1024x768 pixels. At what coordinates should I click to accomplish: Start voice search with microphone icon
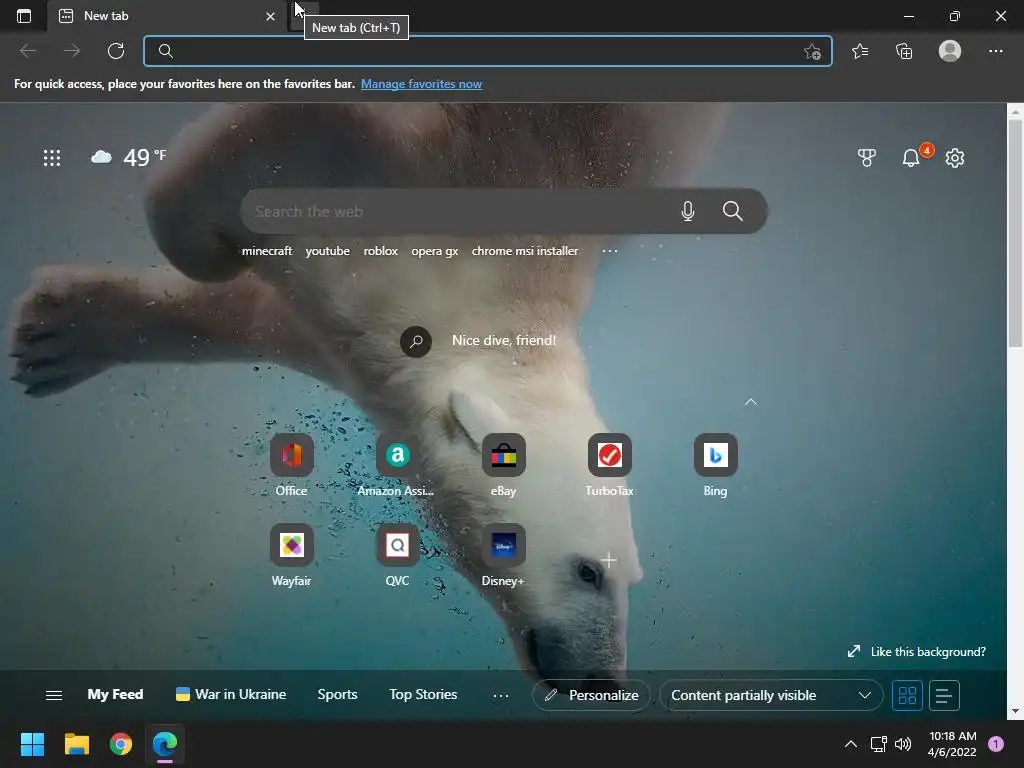[x=688, y=211]
